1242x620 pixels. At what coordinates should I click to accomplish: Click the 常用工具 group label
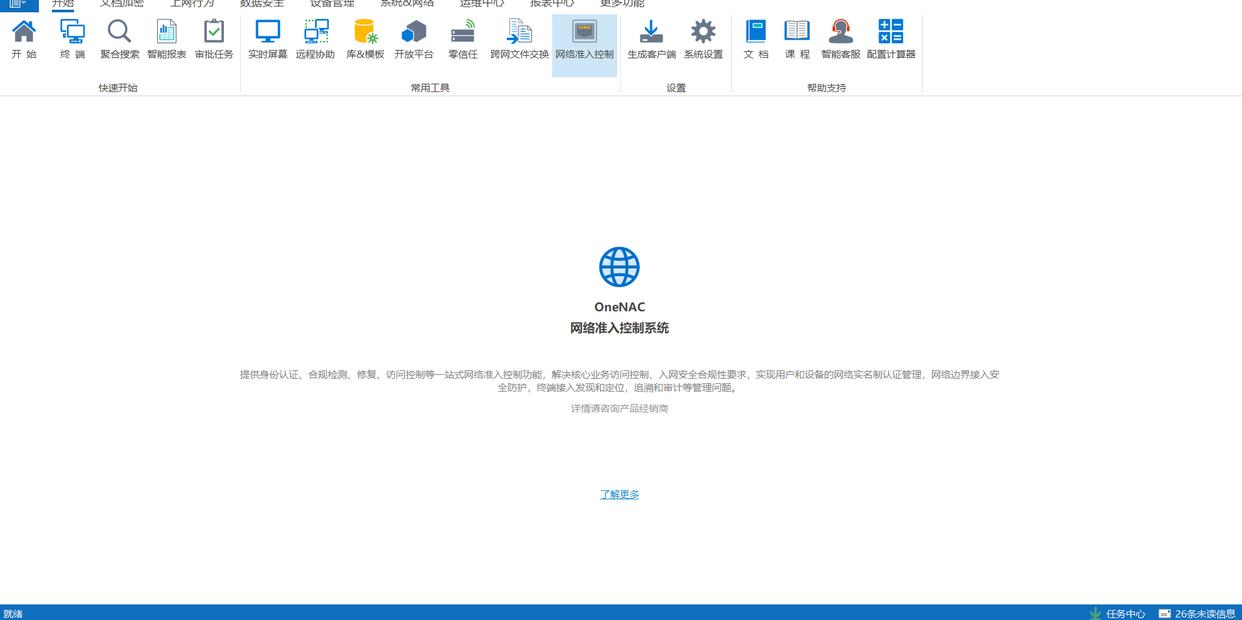point(430,88)
